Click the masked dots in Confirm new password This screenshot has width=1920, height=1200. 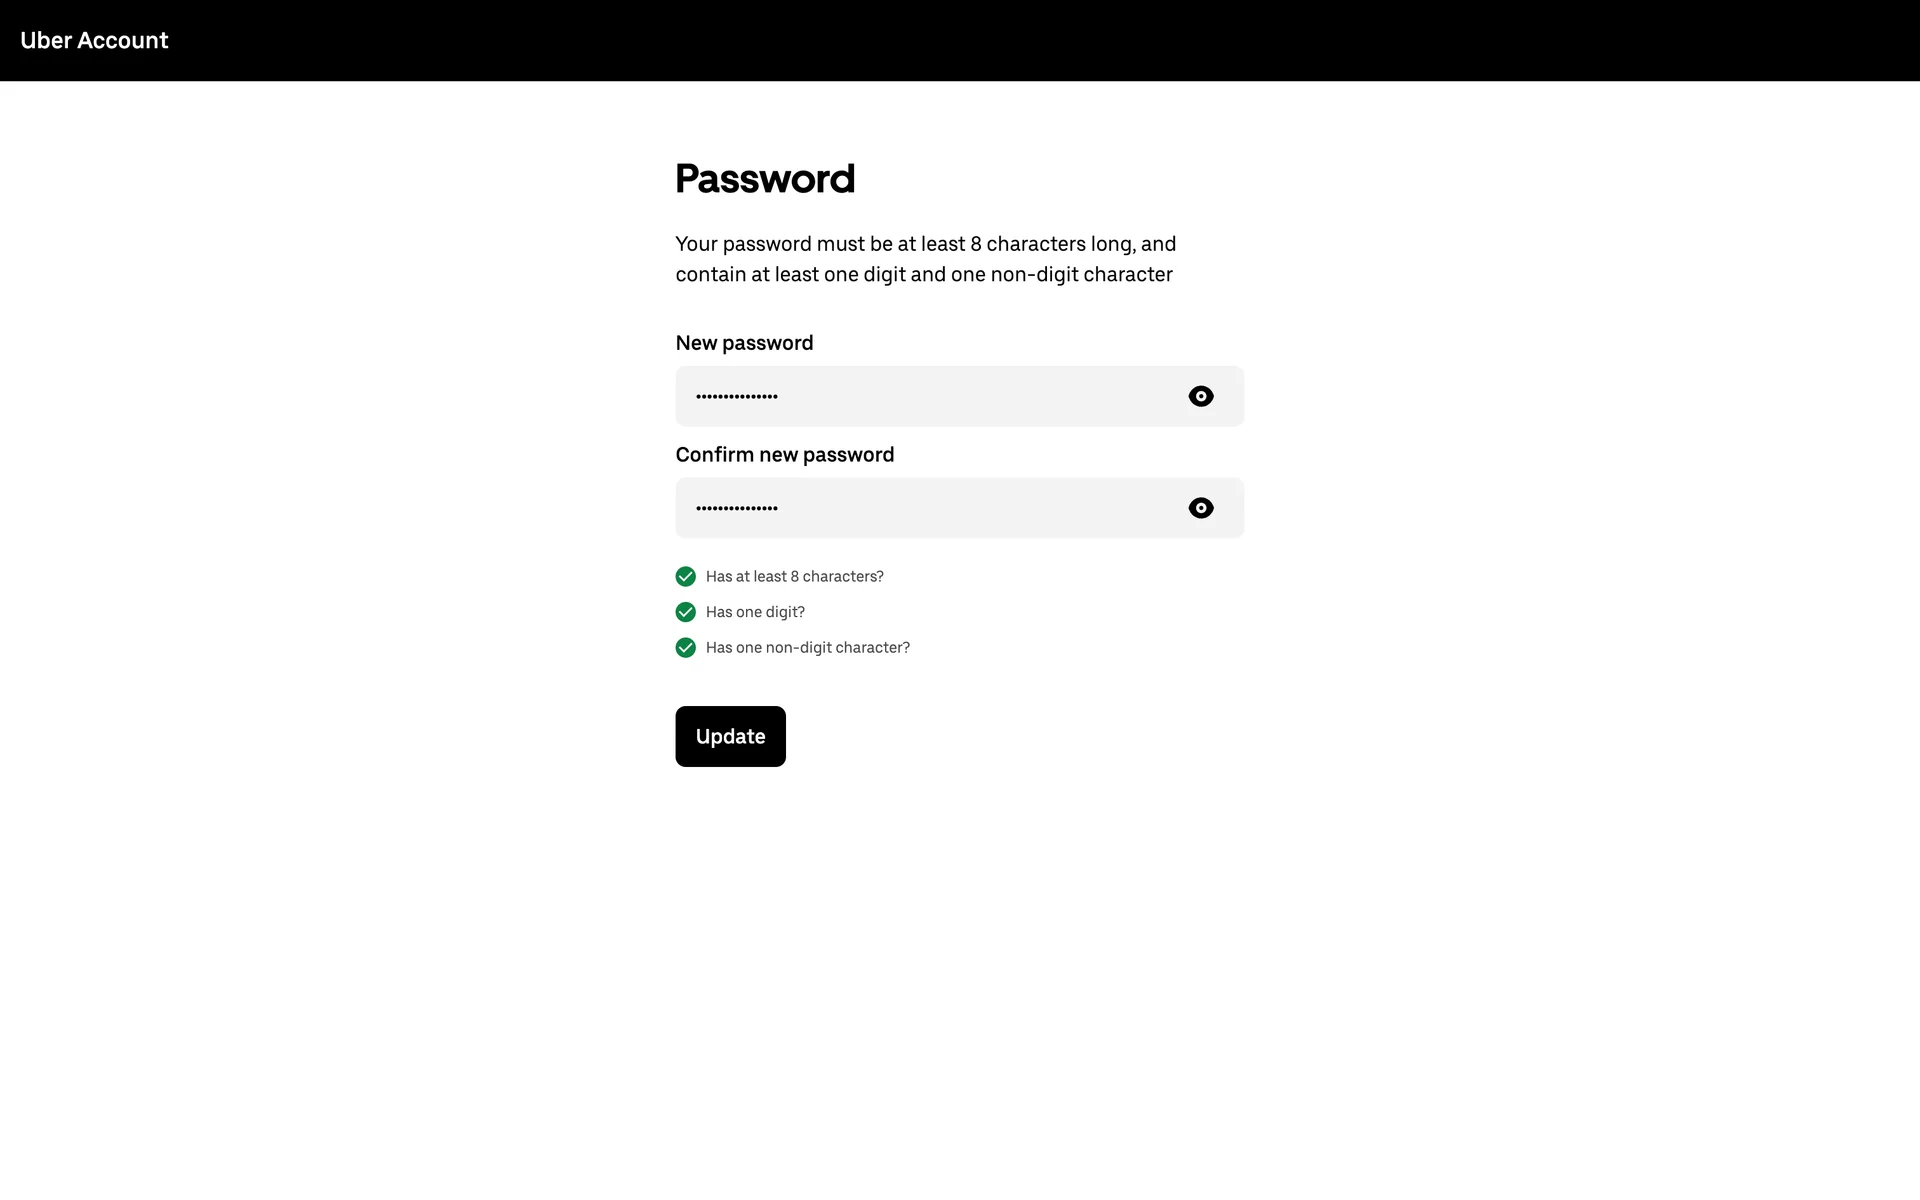pos(737,509)
